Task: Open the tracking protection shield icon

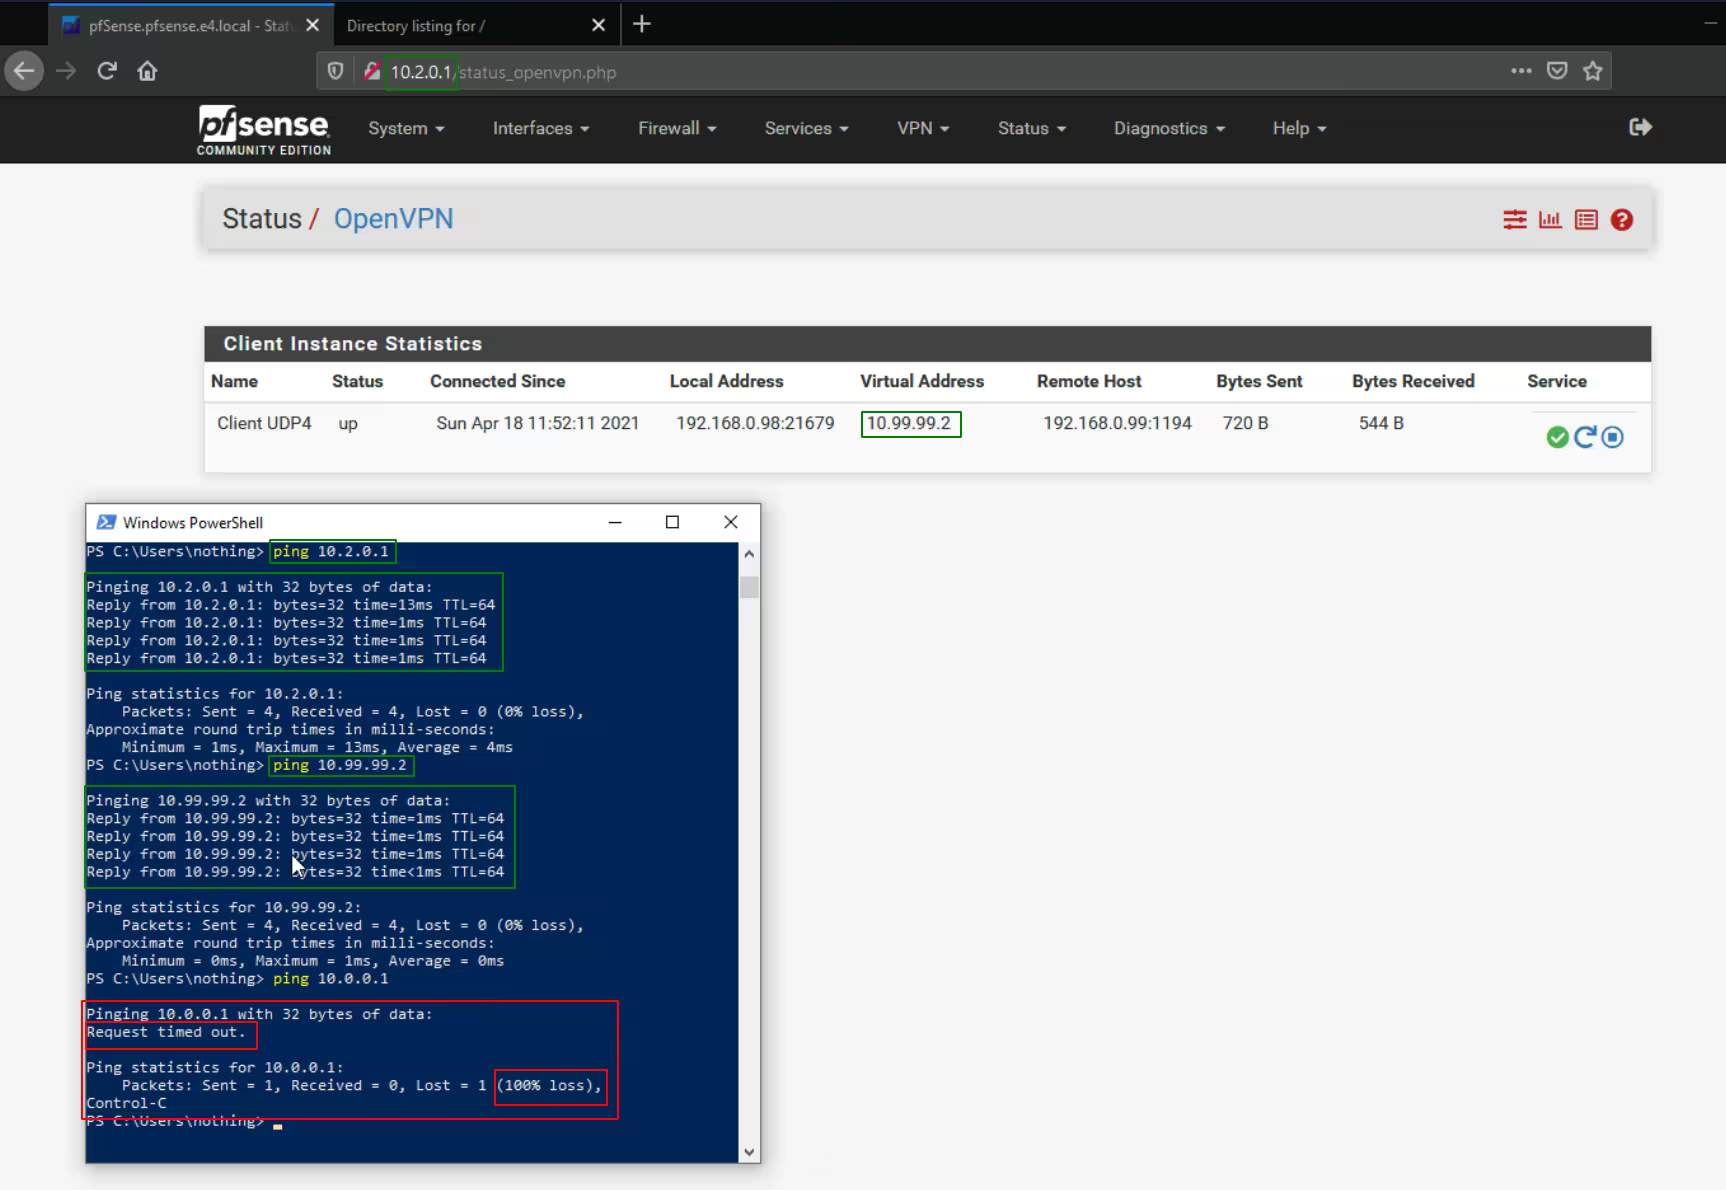Action: (x=336, y=71)
